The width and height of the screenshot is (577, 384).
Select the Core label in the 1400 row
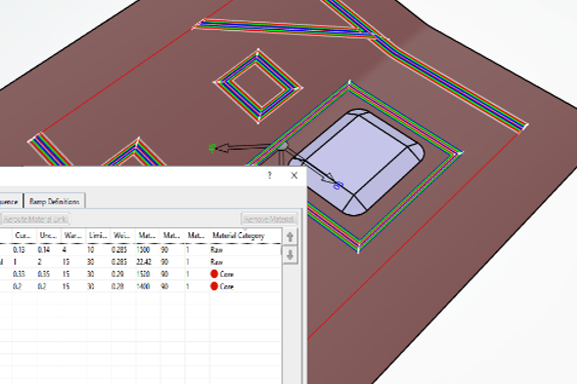pos(227,286)
